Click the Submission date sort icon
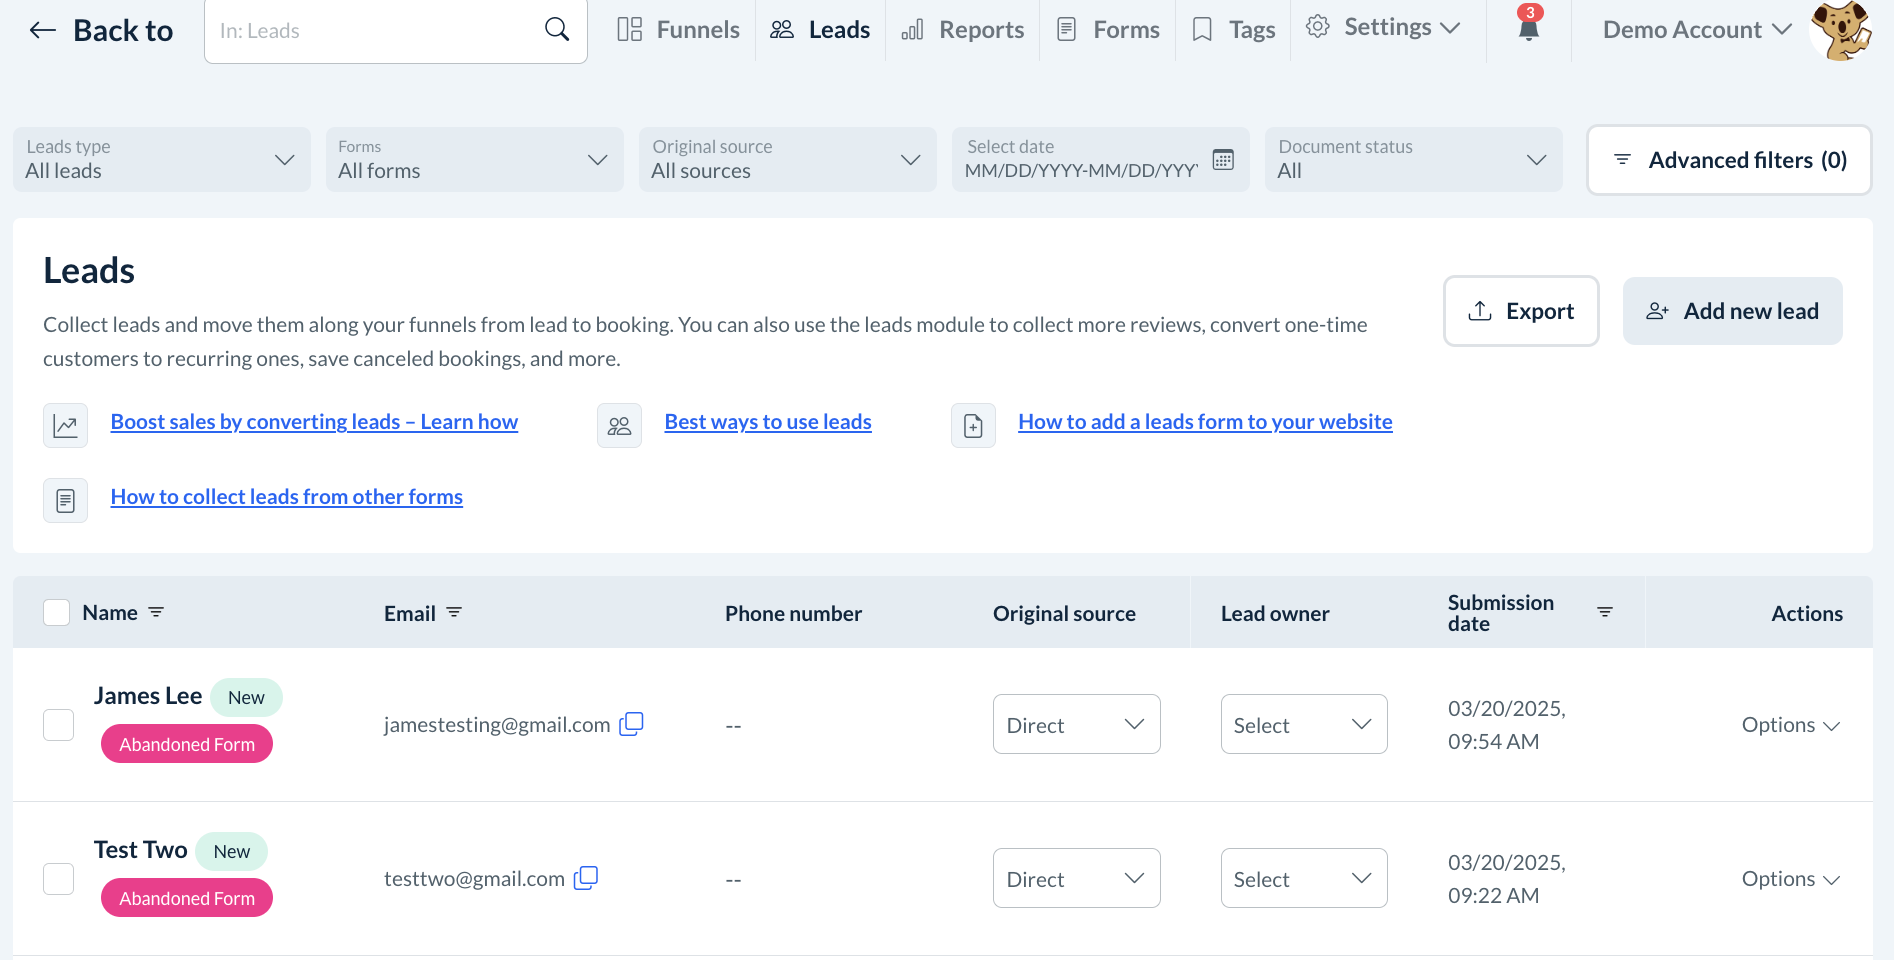Image resolution: width=1894 pixels, height=960 pixels. pyautogui.click(x=1605, y=612)
